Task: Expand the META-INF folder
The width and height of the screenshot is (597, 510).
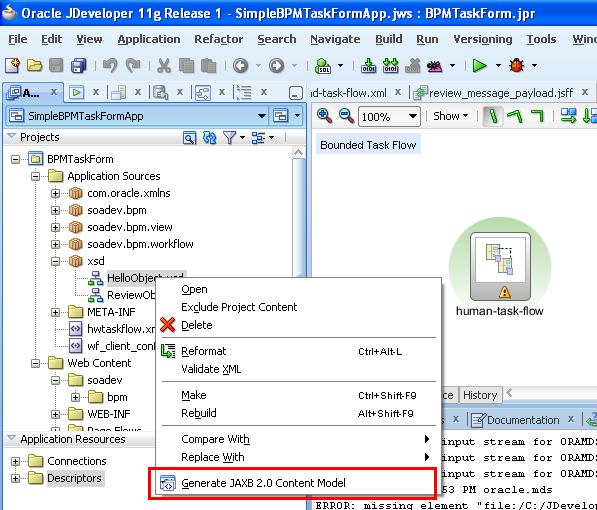Action: [x=55, y=312]
